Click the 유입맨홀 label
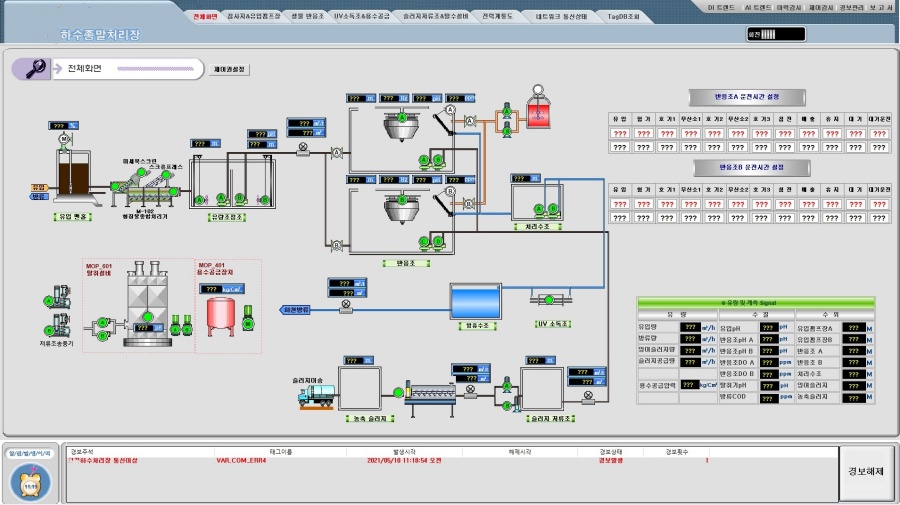Viewport: 900px width, 505px height. coord(72,217)
